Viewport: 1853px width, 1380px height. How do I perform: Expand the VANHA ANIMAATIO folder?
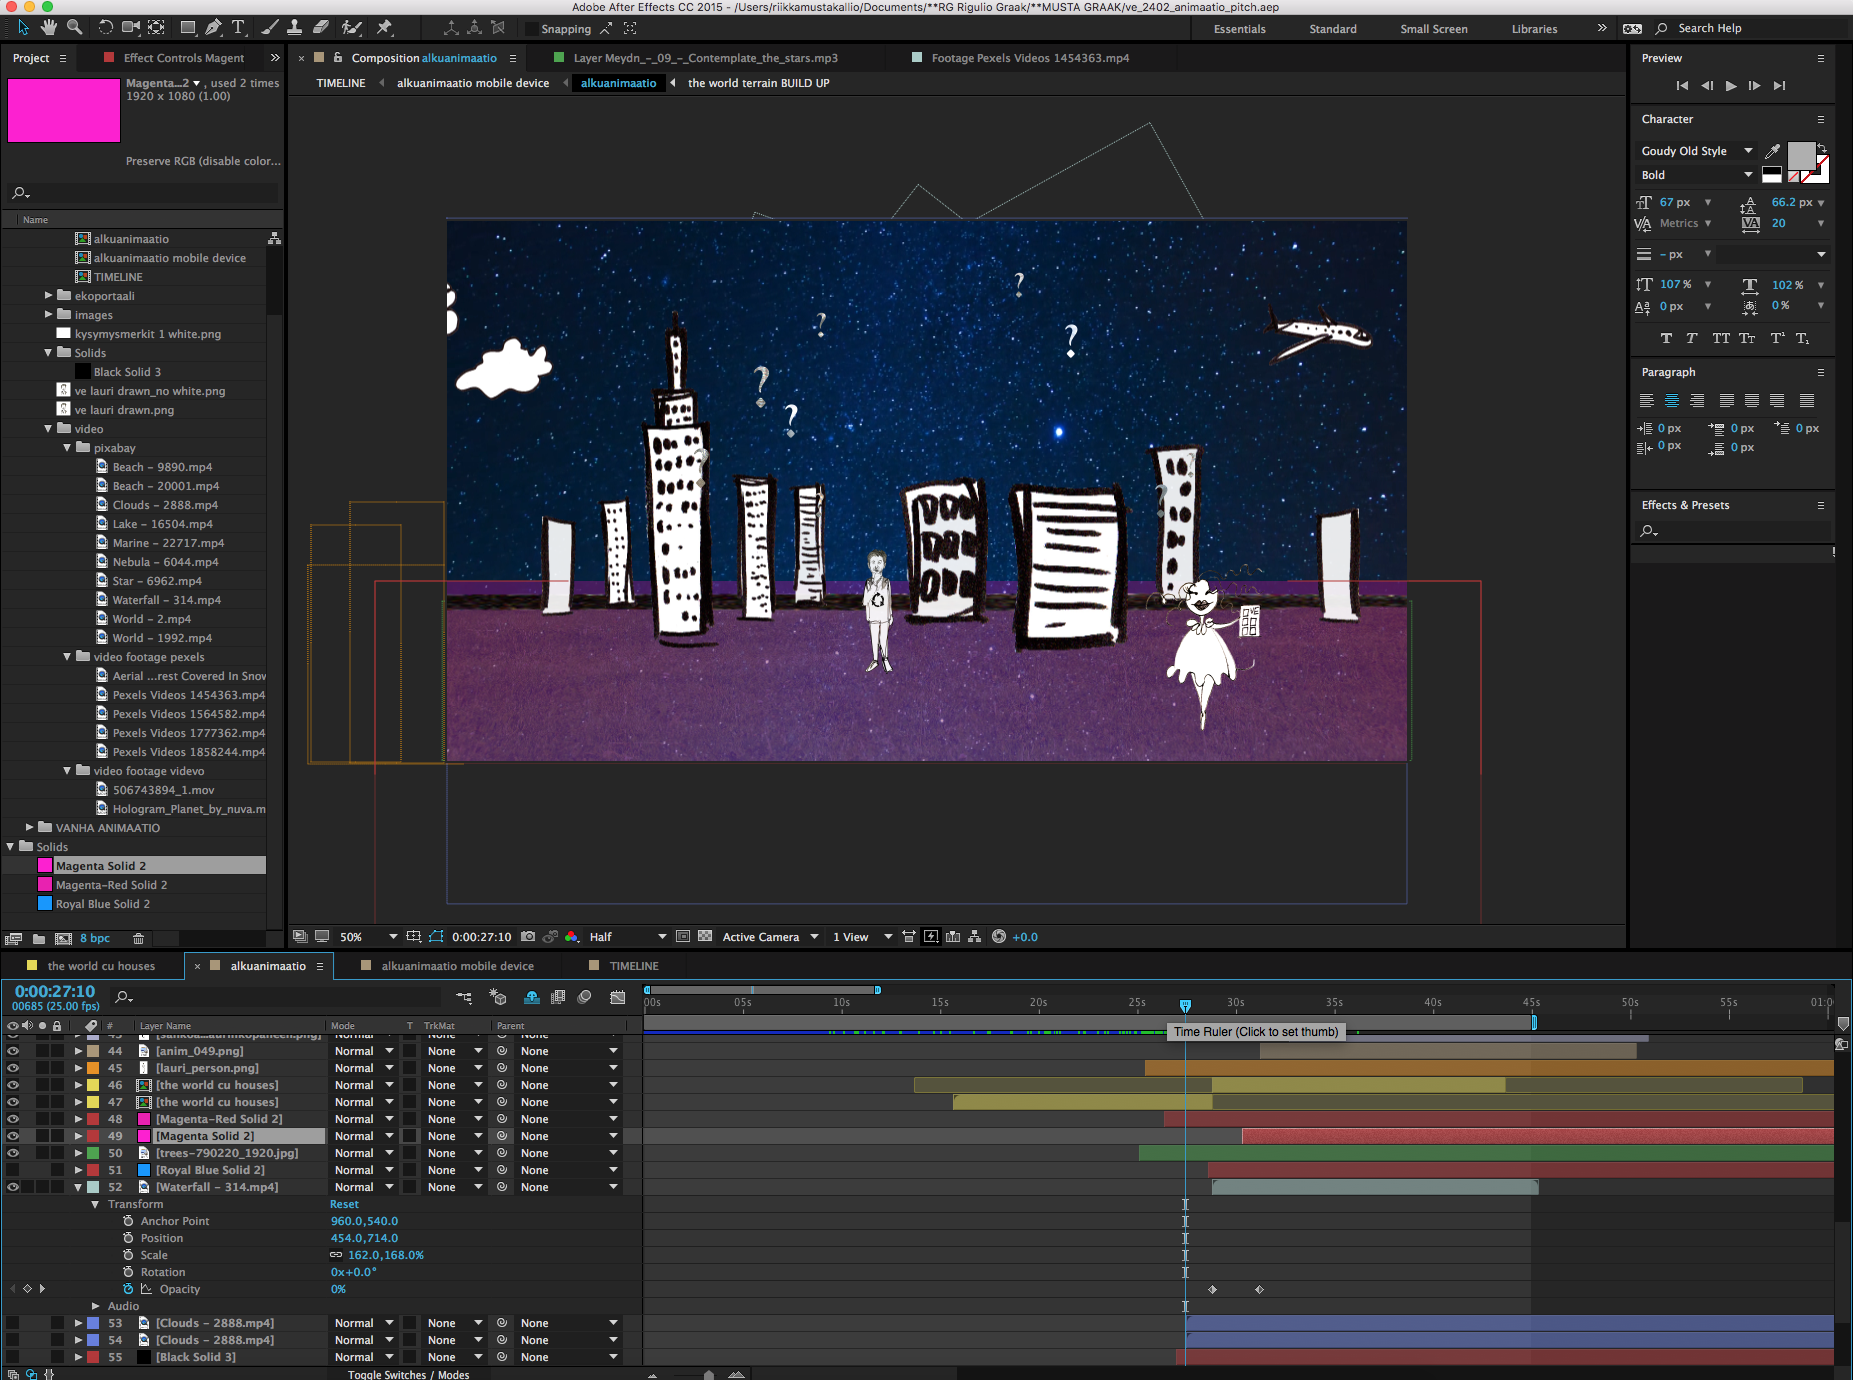click(x=29, y=828)
